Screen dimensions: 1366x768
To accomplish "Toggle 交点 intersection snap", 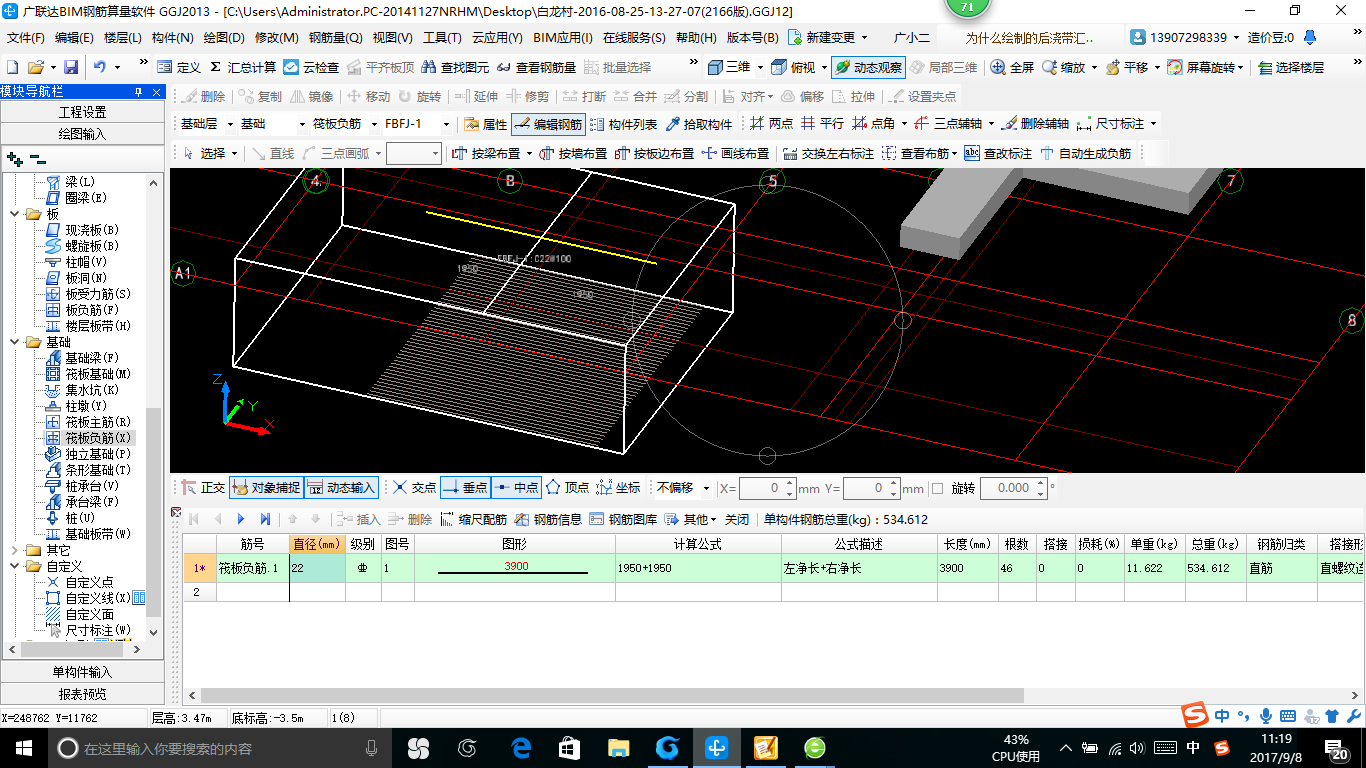I will [413, 488].
